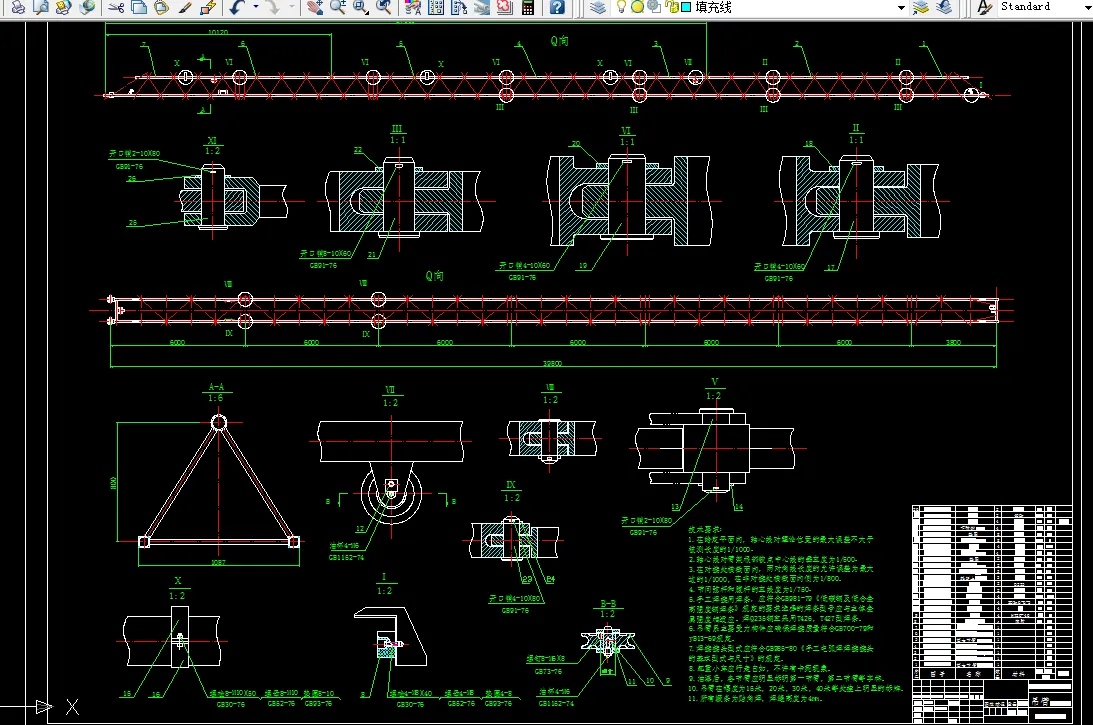Open the Block Editor lightning icon
1093x725 pixels.
(207, 7)
